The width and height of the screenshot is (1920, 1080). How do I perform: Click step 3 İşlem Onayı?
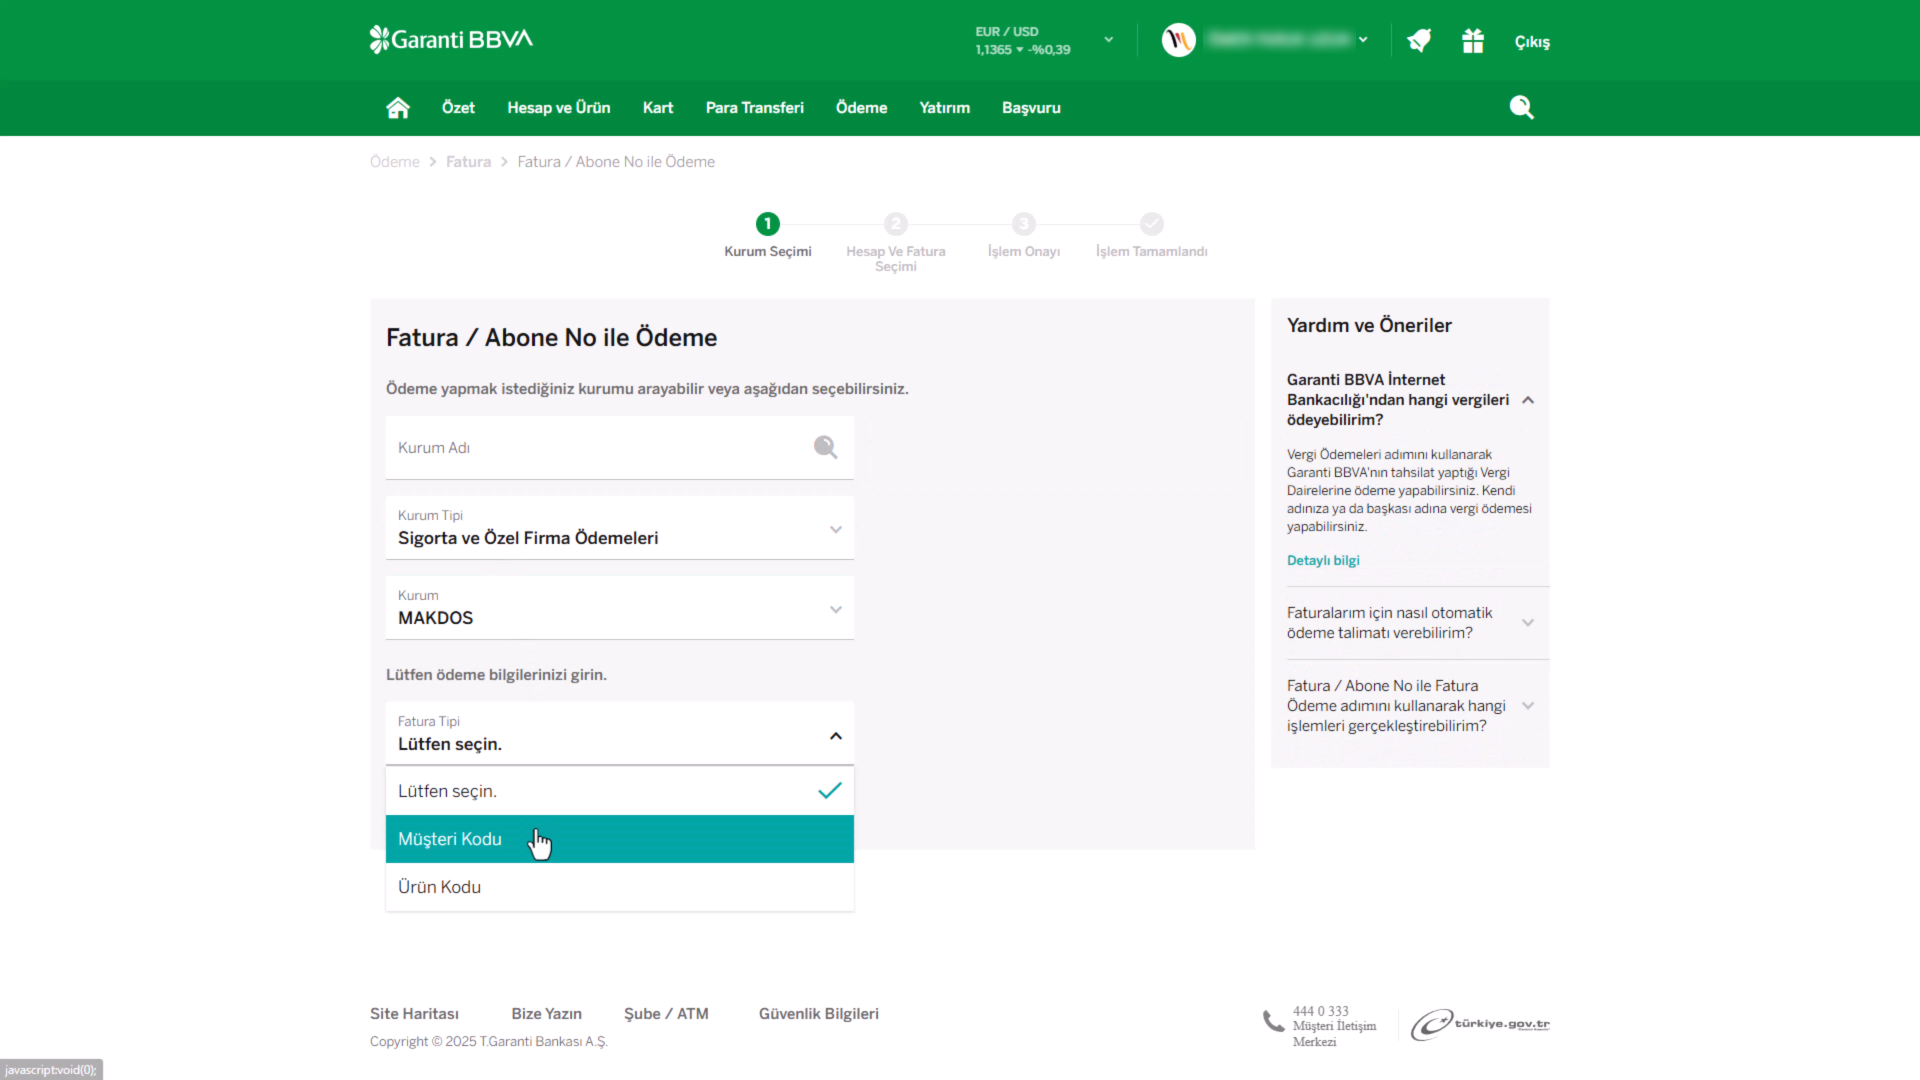(x=1024, y=224)
